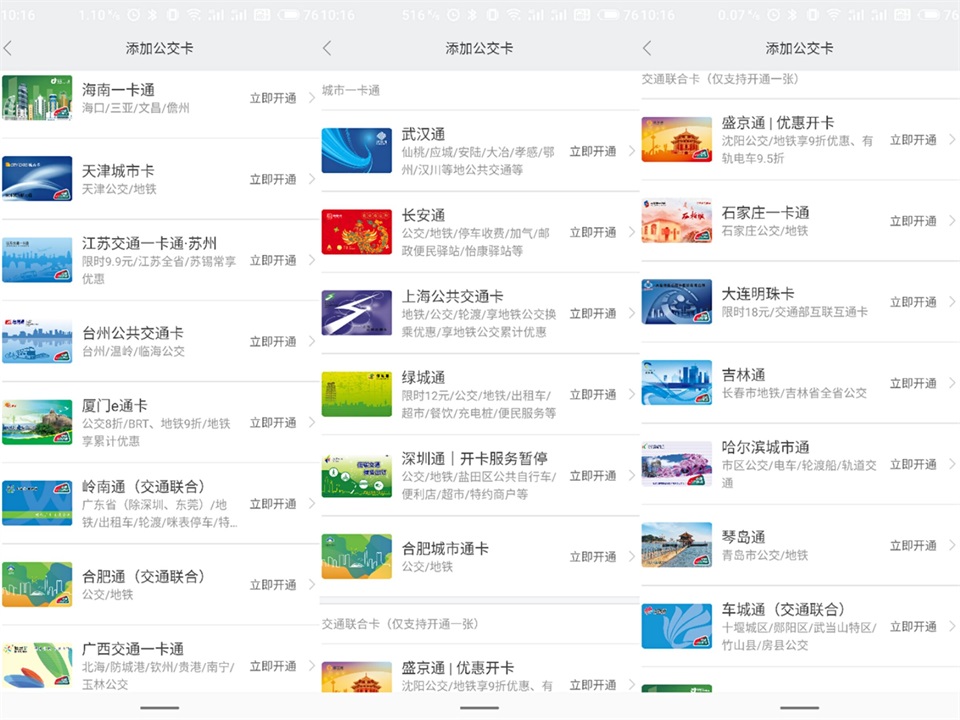The height and width of the screenshot is (720, 960).
Task: Tap 立即开通 next to 绿城通
Action: click(593, 394)
